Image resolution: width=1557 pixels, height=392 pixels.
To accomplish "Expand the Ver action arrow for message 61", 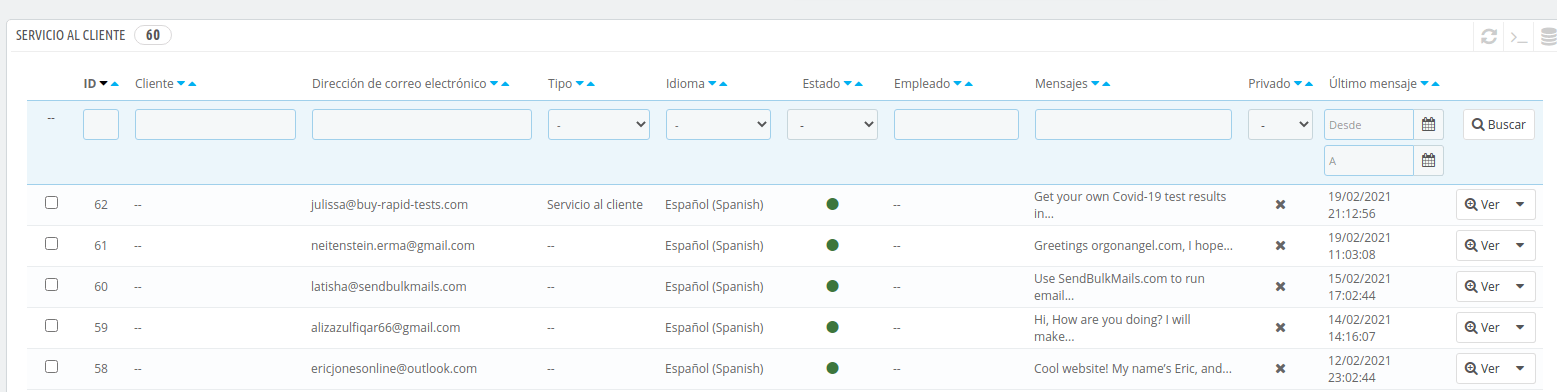I will click(x=1520, y=245).
